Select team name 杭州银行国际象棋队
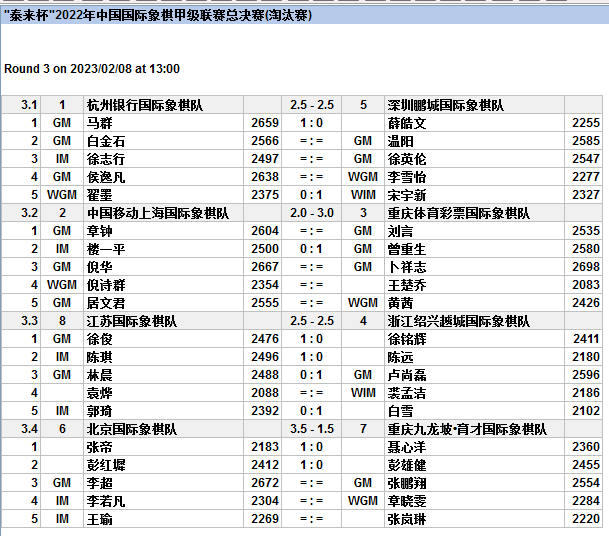Image resolution: width=609 pixels, height=536 pixels. [144, 105]
